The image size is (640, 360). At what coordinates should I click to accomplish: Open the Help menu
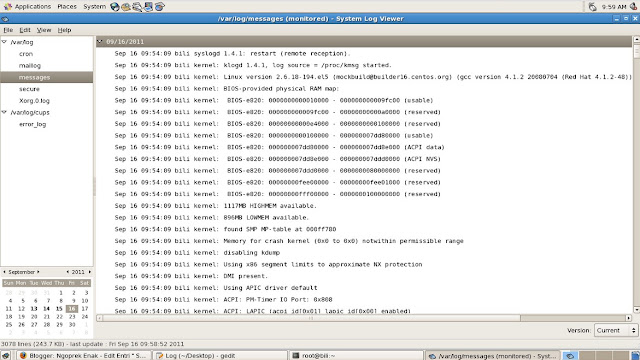pyautogui.click(x=64, y=30)
